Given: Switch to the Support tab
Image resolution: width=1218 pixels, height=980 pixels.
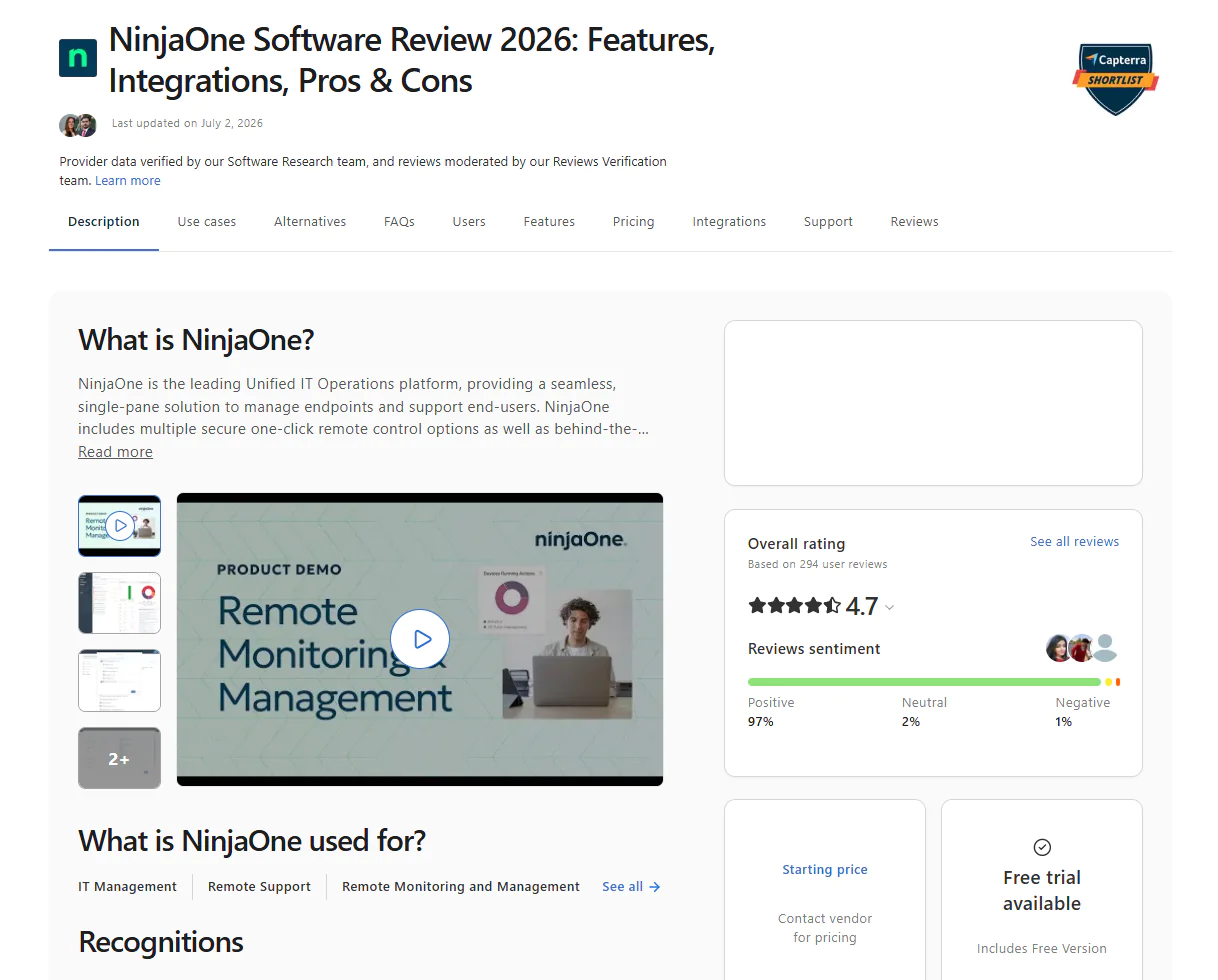Looking at the screenshot, I should 828,222.
